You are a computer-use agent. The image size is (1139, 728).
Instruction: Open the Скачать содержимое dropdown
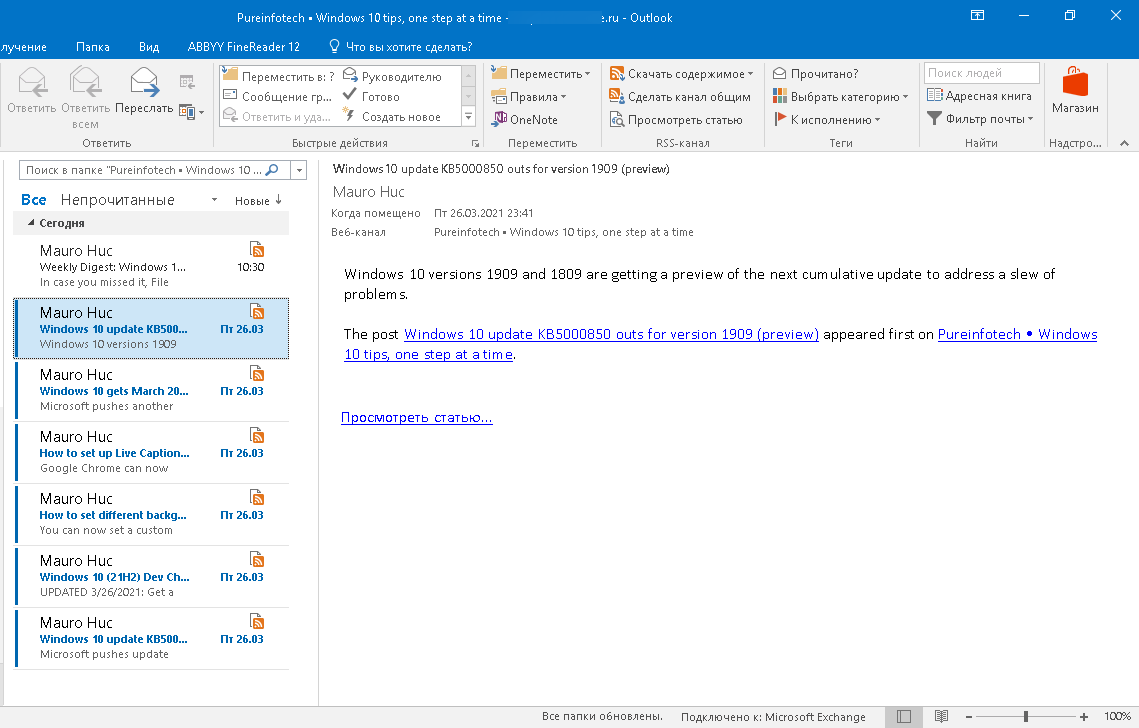tap(681, 73)
